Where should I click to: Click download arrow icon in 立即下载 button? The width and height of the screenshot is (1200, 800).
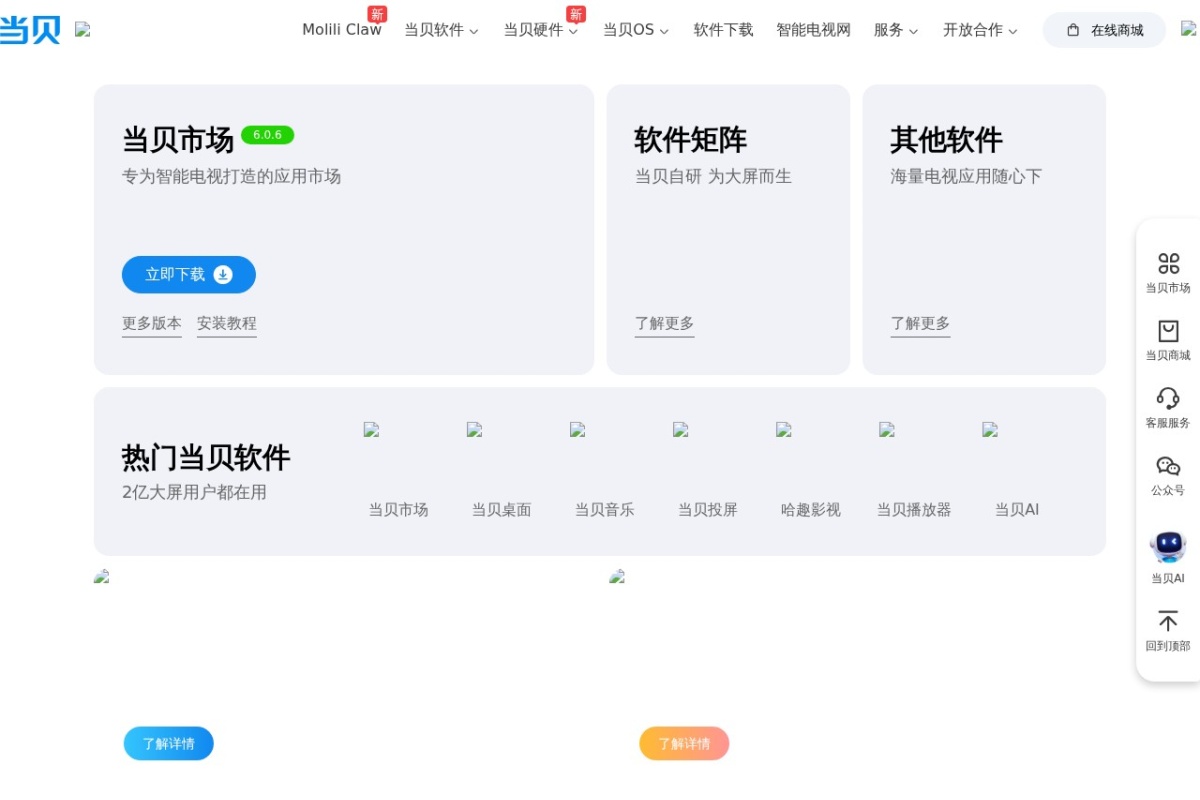click(223, 274)
